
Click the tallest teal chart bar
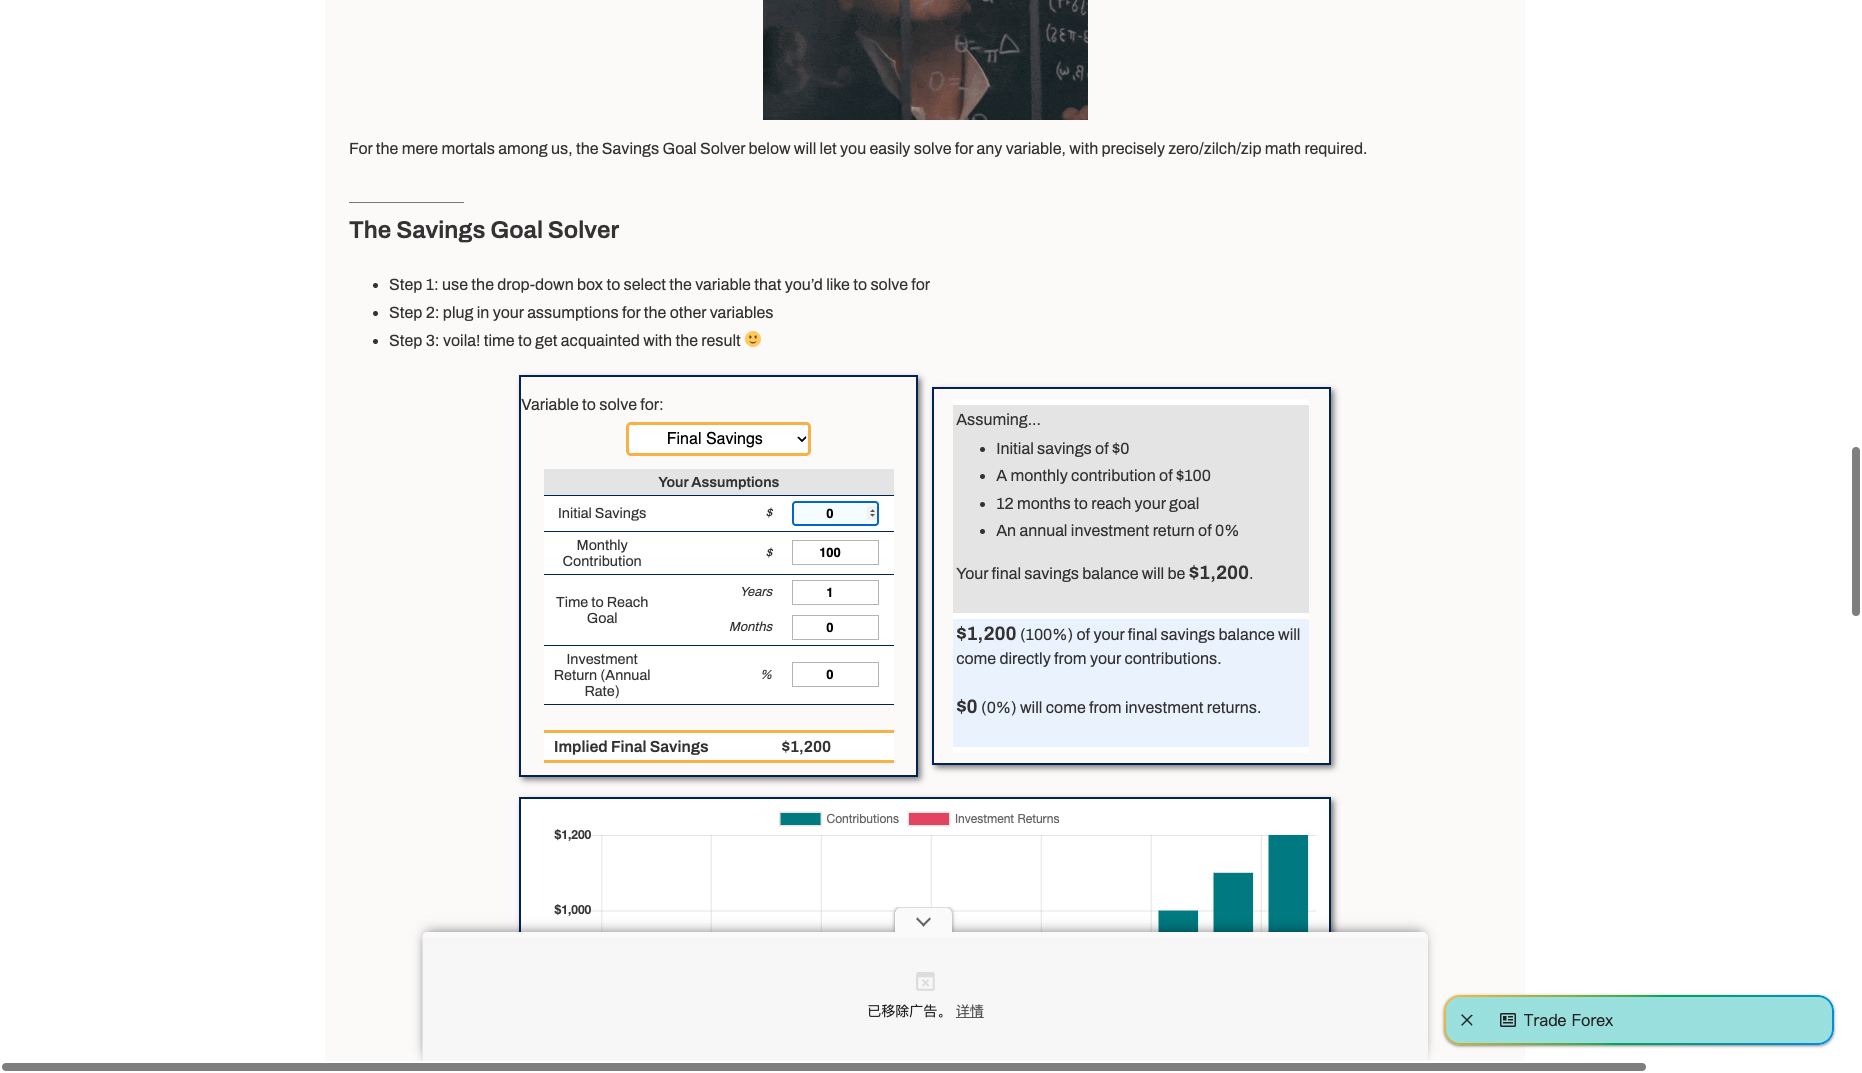click(1288, 883)
